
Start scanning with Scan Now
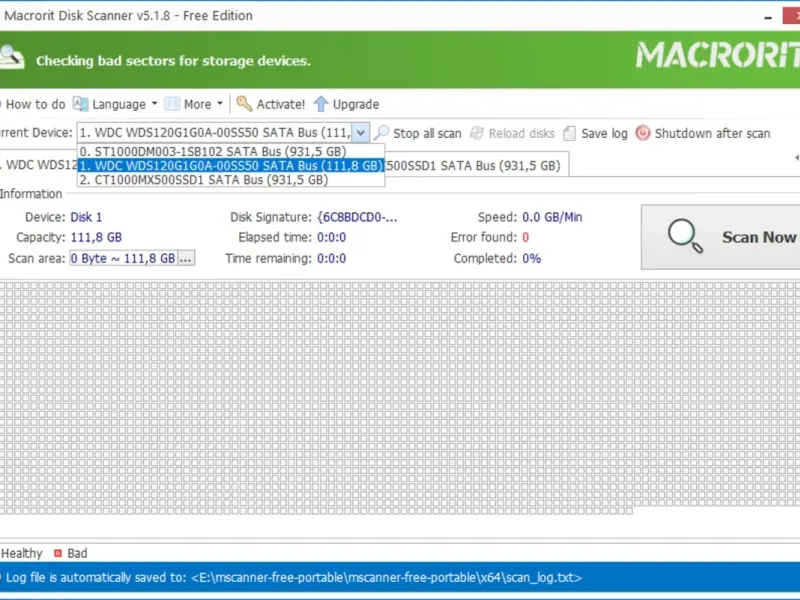click(720, 237)
